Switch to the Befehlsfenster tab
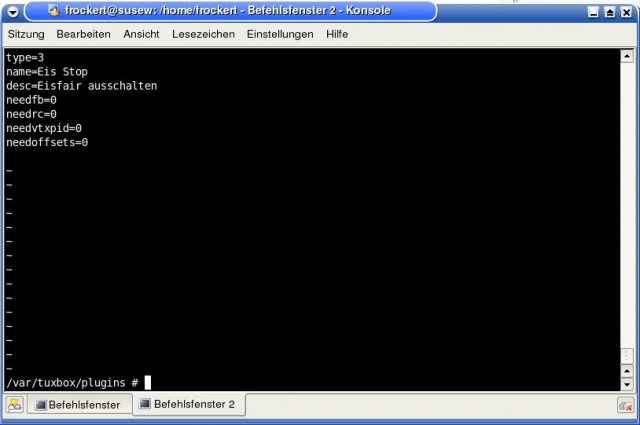 pyautogui.click(x=78, y=405)
